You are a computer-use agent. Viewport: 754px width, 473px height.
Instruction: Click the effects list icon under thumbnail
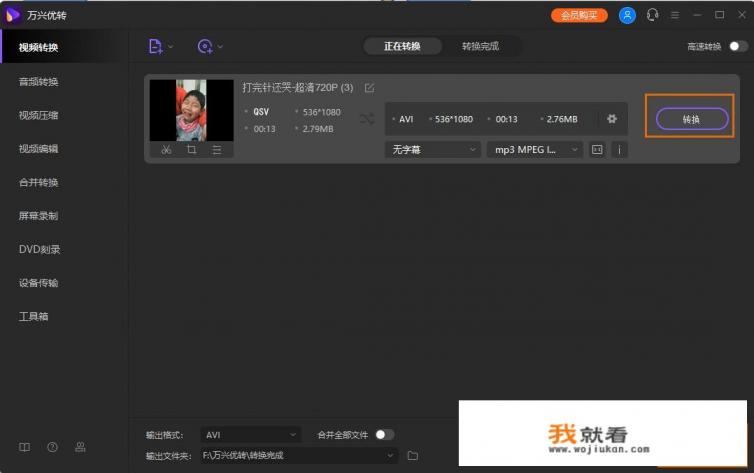click(217, 150)
